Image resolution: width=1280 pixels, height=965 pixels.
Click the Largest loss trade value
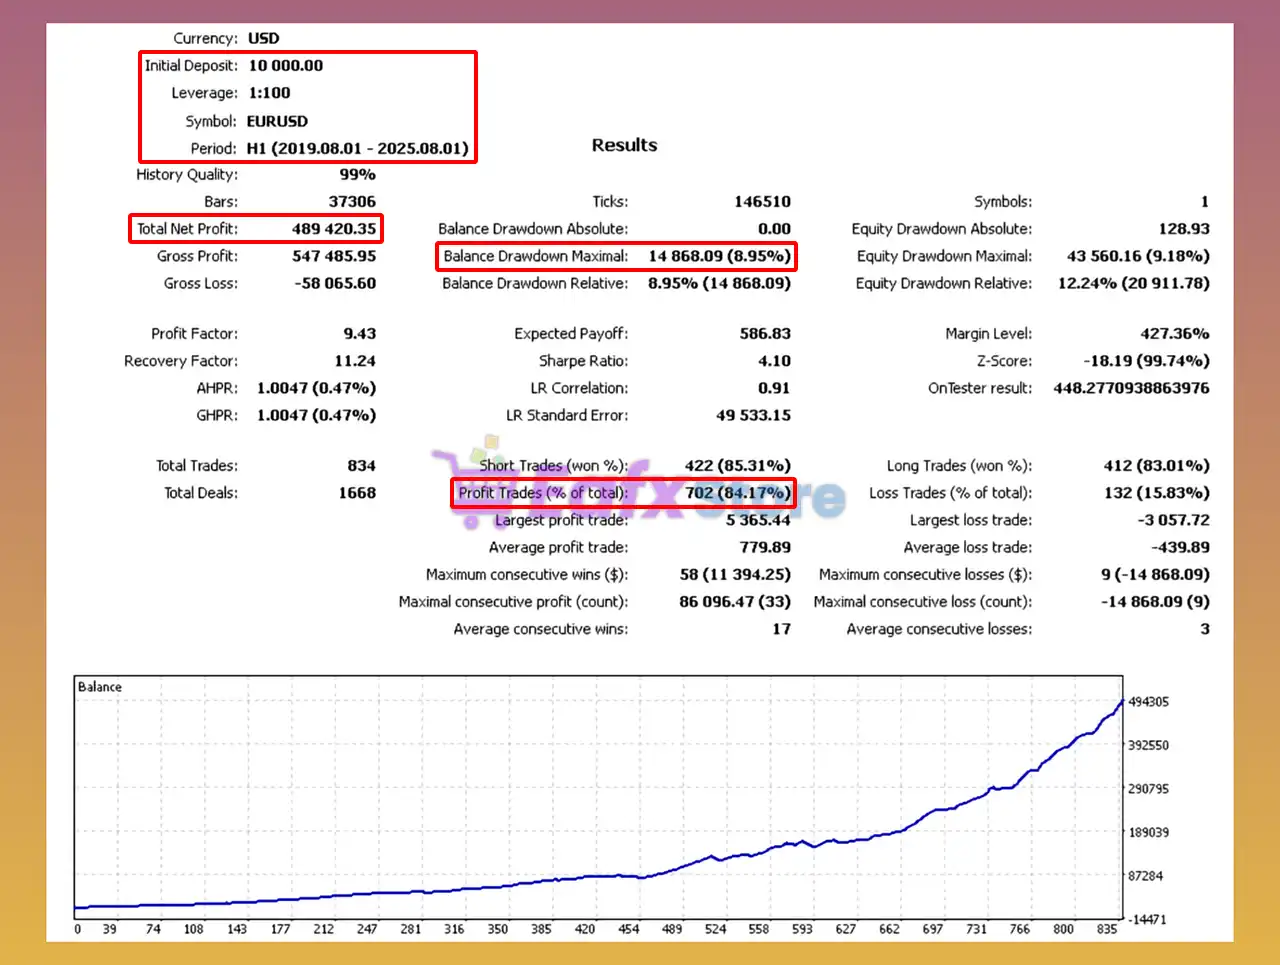coord(1172,520)
